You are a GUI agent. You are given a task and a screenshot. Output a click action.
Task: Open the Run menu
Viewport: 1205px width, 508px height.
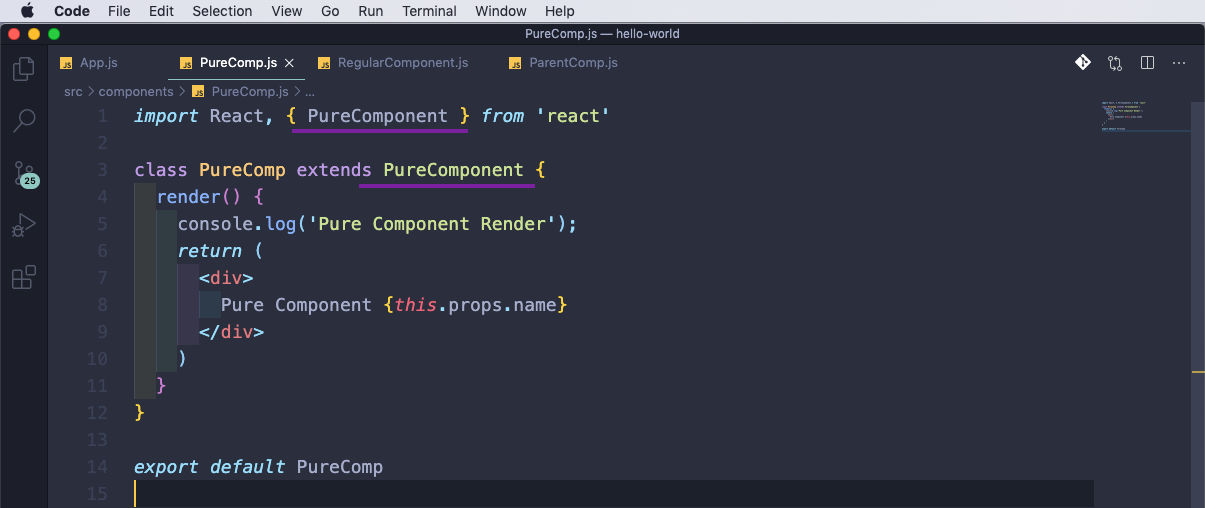pos(370,11)
